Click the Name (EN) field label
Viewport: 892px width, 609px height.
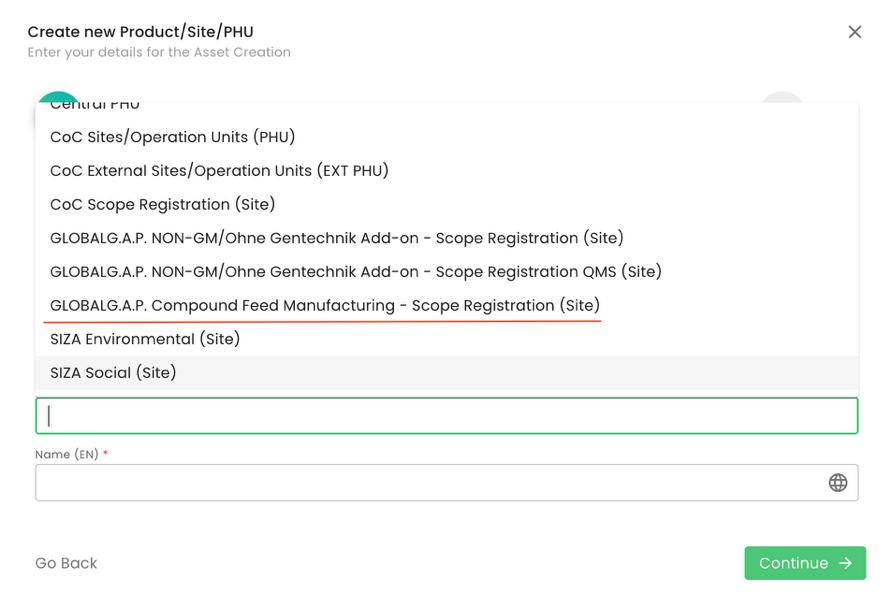point(67,455)
